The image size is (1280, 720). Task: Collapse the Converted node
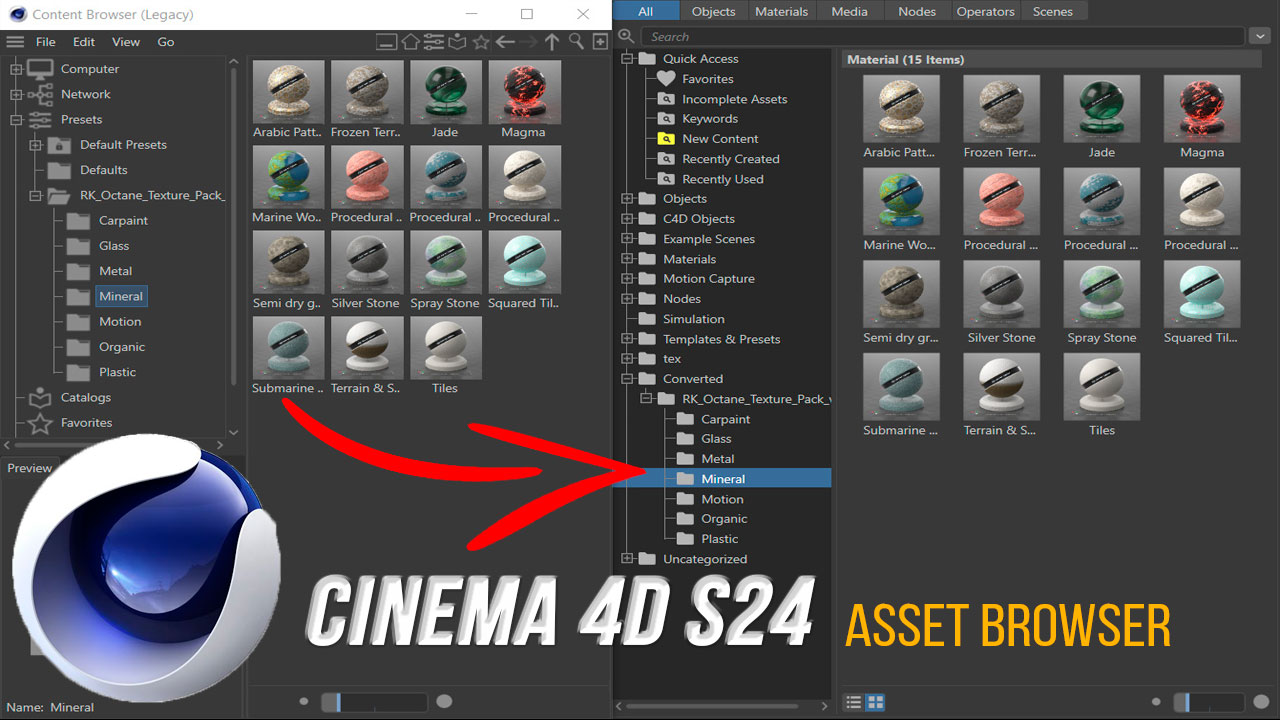point(627,379)
